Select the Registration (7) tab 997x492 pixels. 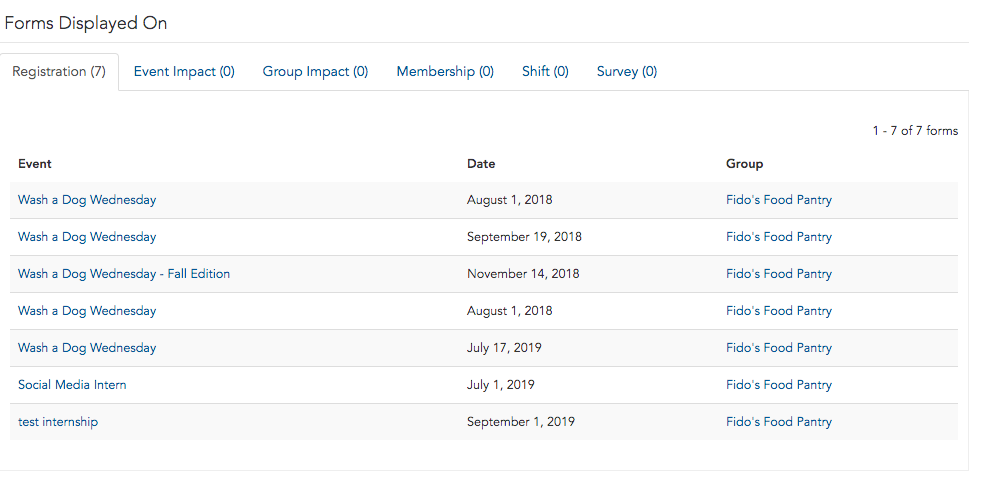59,72
